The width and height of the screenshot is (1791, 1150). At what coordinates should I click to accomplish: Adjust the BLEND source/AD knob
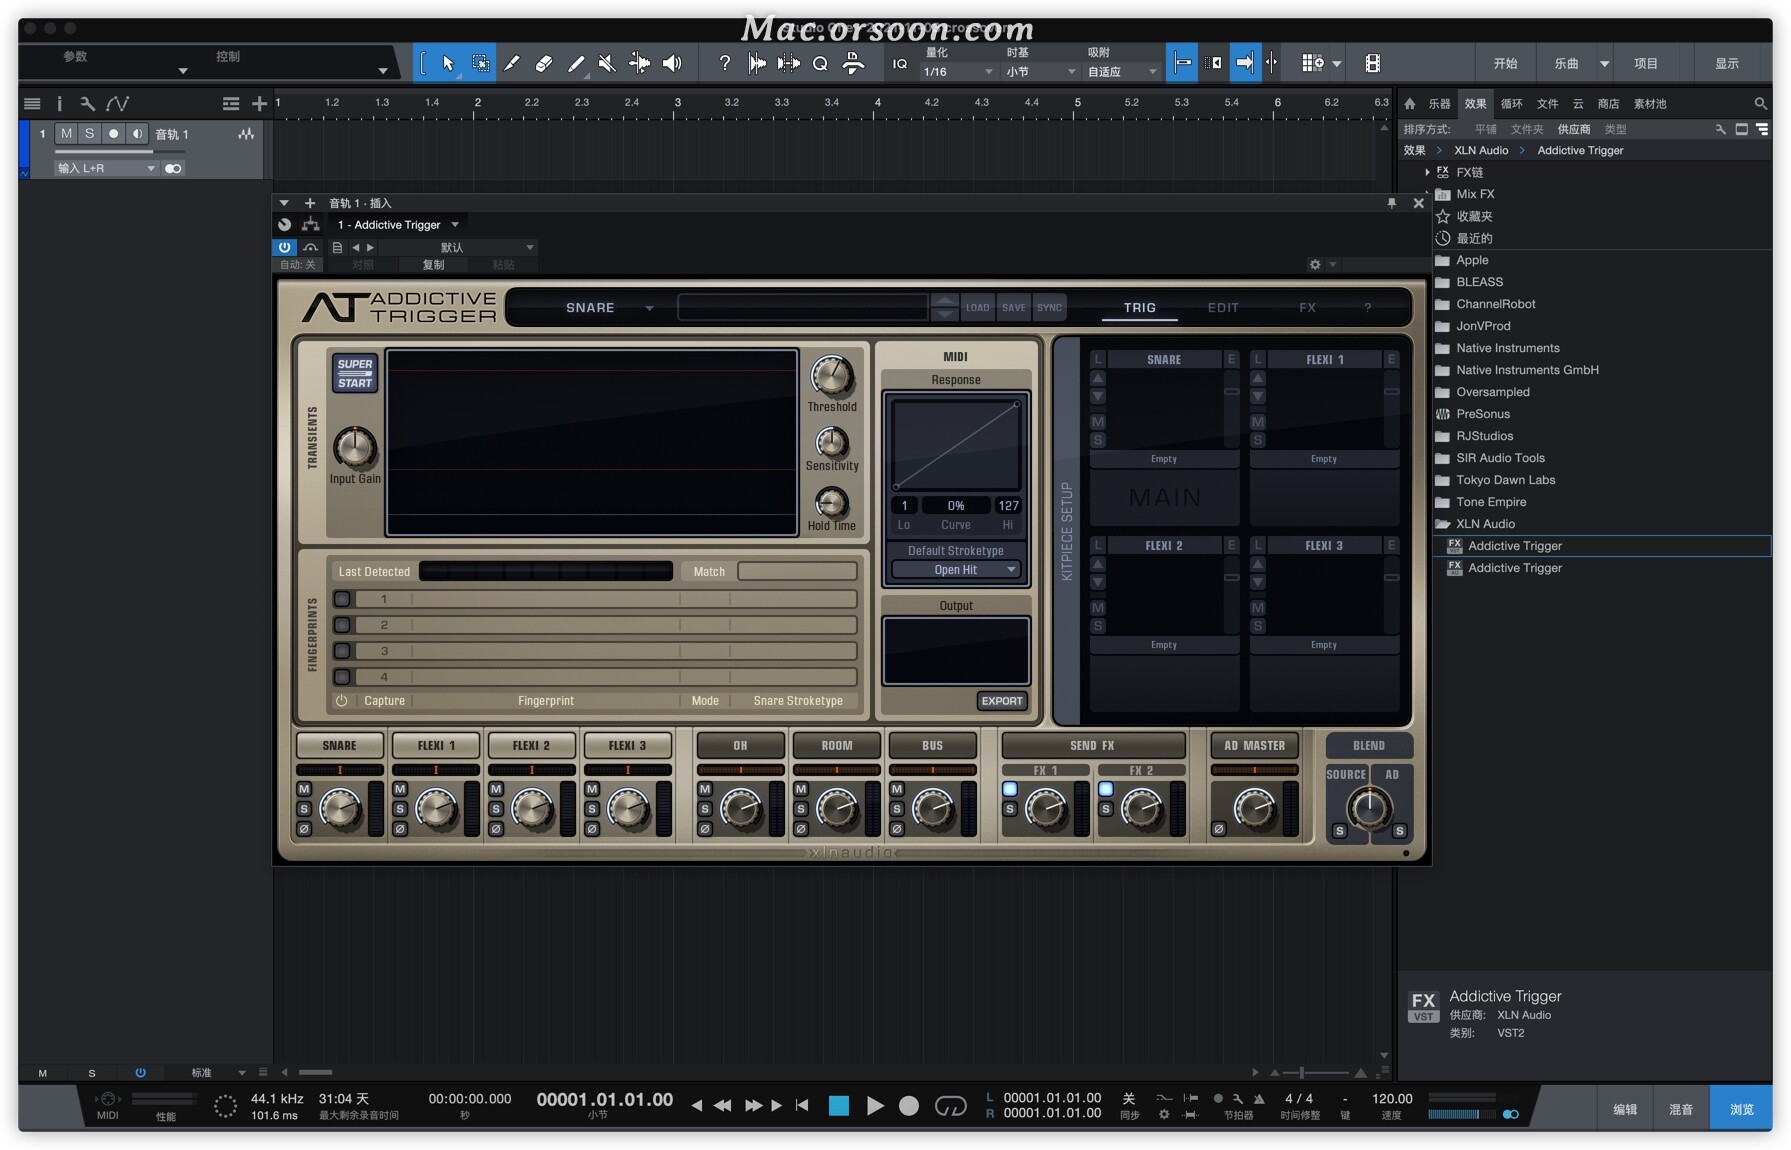pyautogui.click(x=1369, y=807)
